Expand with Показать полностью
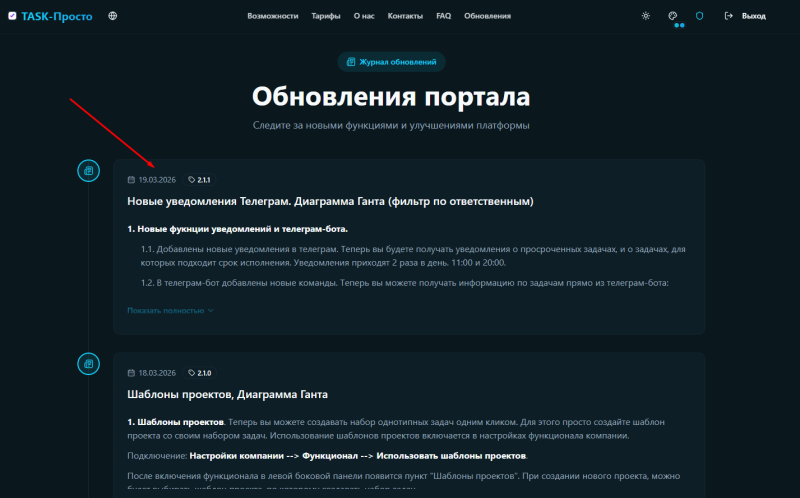This screenshot has width=800, height=498. [170, 310]
